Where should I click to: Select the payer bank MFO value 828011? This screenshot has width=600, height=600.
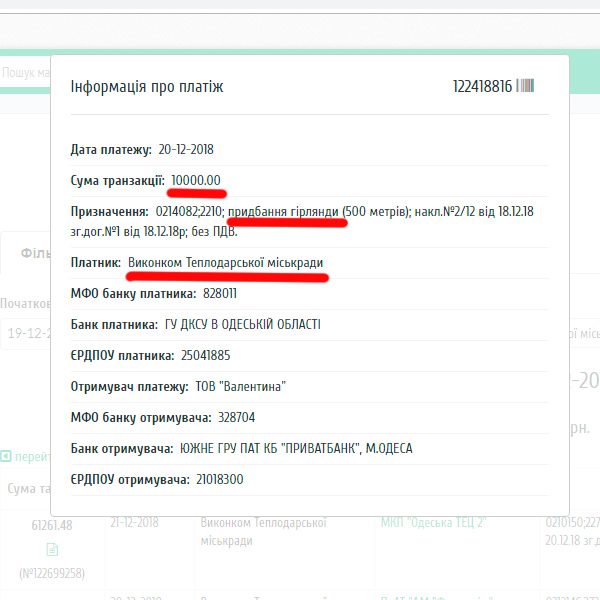(x=220, y=293)
